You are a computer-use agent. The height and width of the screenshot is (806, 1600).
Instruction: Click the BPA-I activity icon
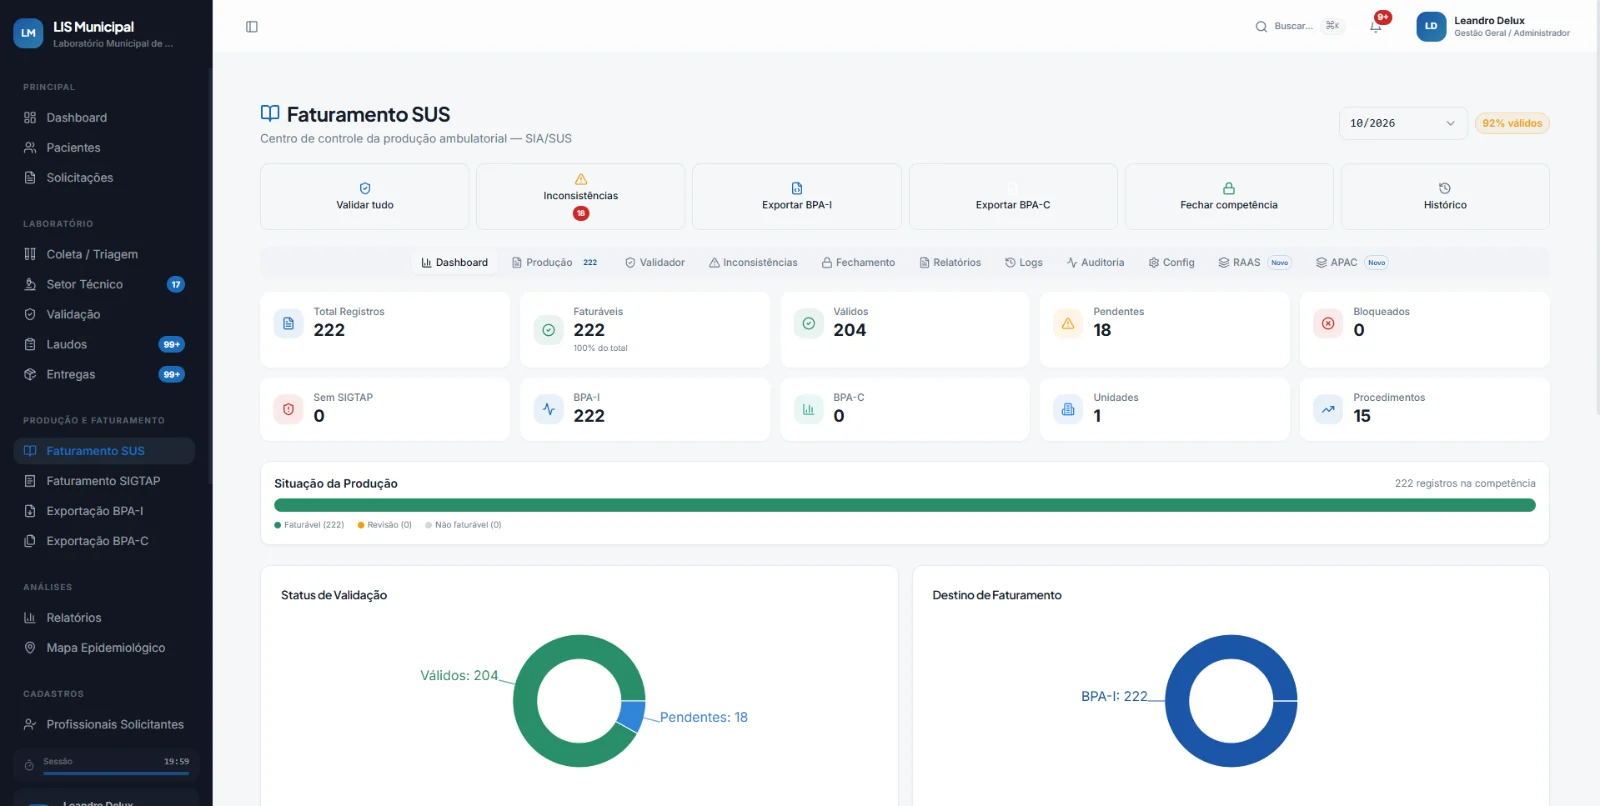coord(549,409)
